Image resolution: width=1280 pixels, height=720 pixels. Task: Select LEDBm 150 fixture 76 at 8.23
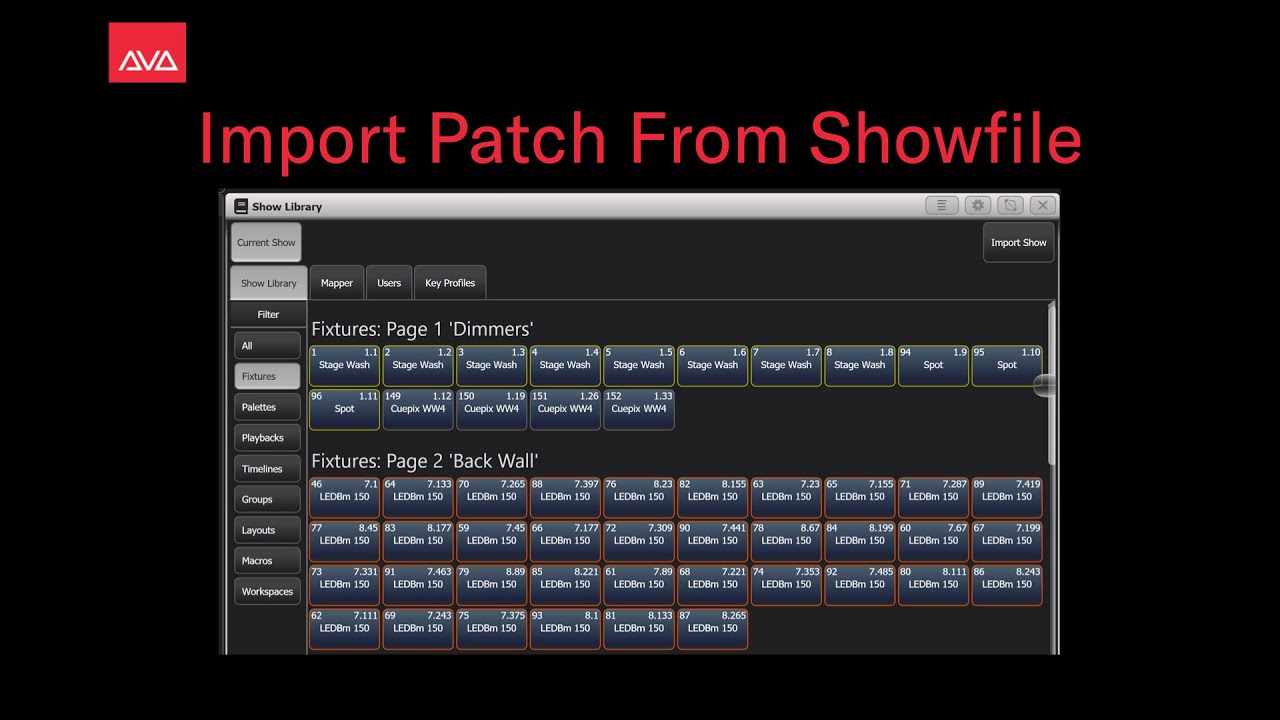coord(639,497)
